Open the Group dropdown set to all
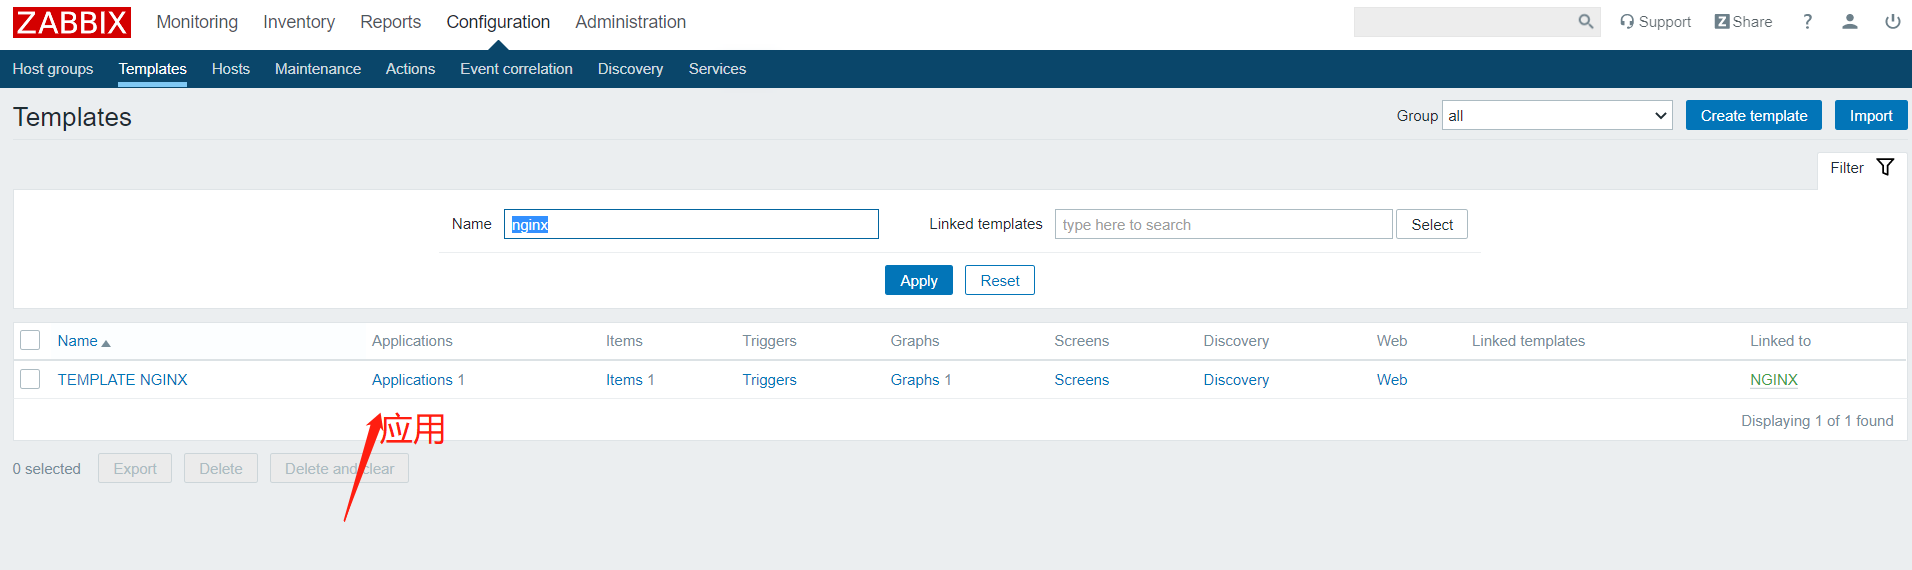 click(x=1557, y=116)
